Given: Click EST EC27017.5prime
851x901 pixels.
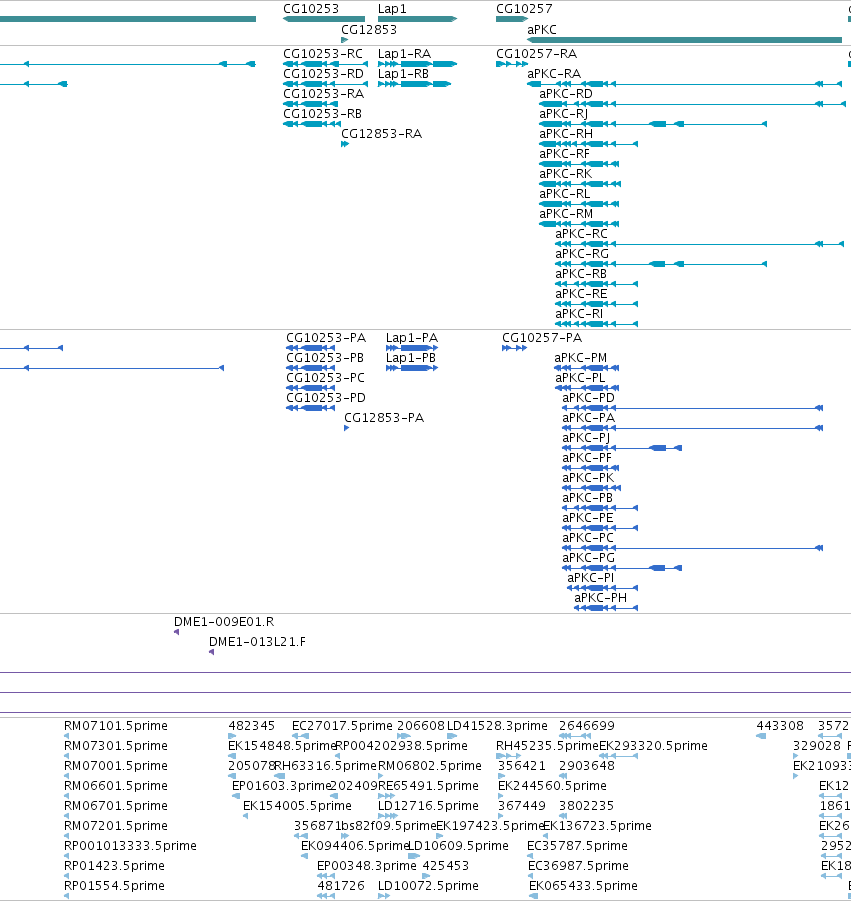Looking at the screenshot, I should click(x=342, y=726).
